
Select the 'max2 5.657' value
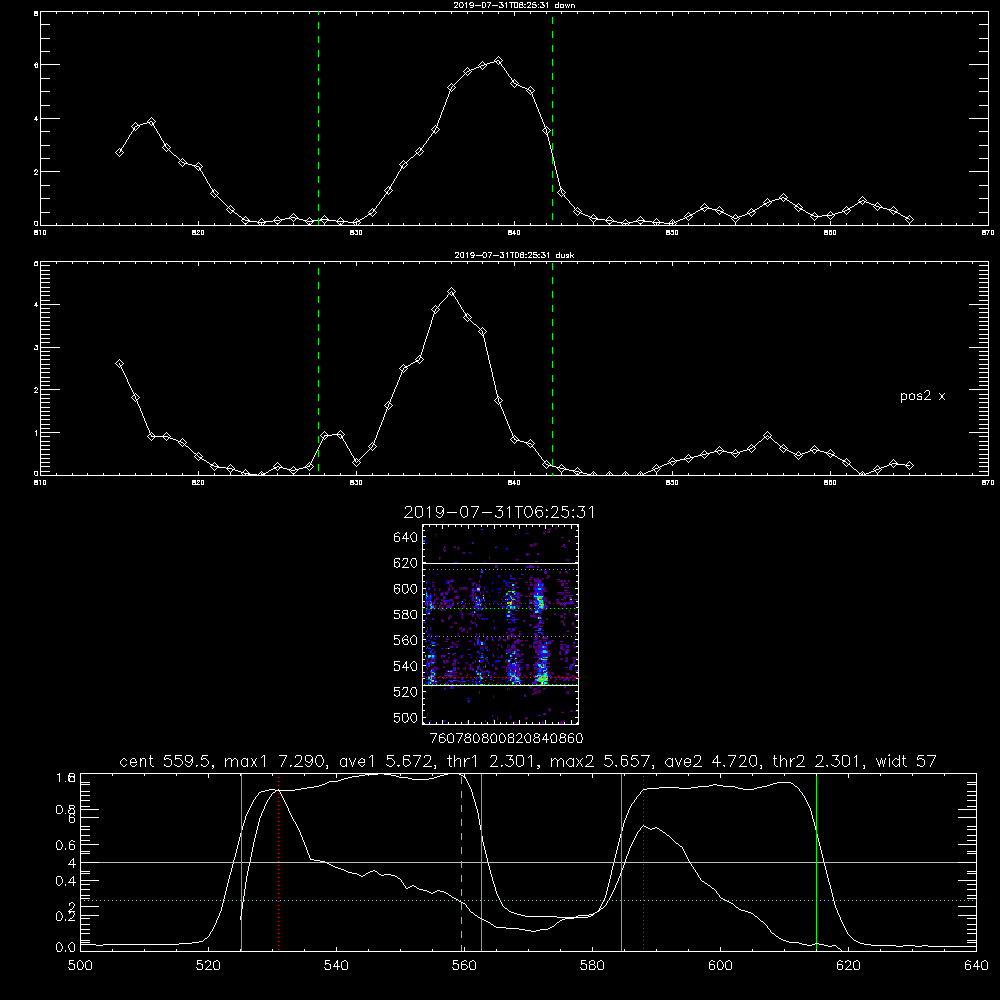click(x=601, y=761)
